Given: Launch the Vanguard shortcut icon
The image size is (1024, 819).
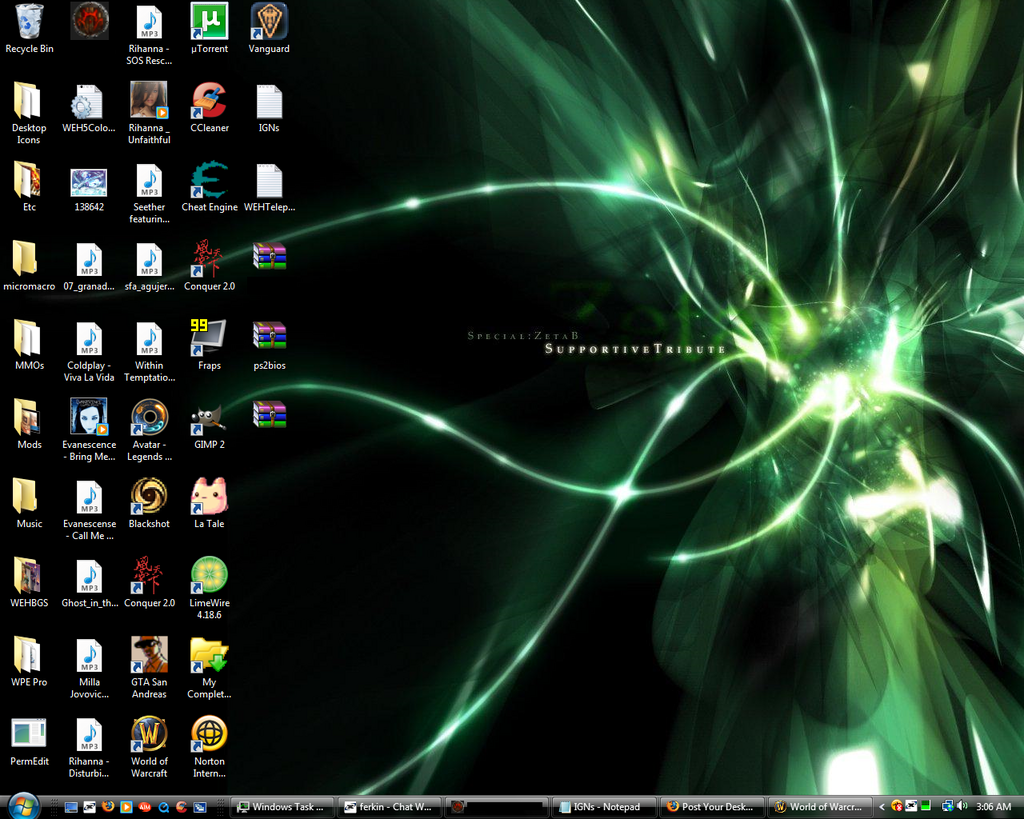Looking at the screenshot, I should pos(269,22).
